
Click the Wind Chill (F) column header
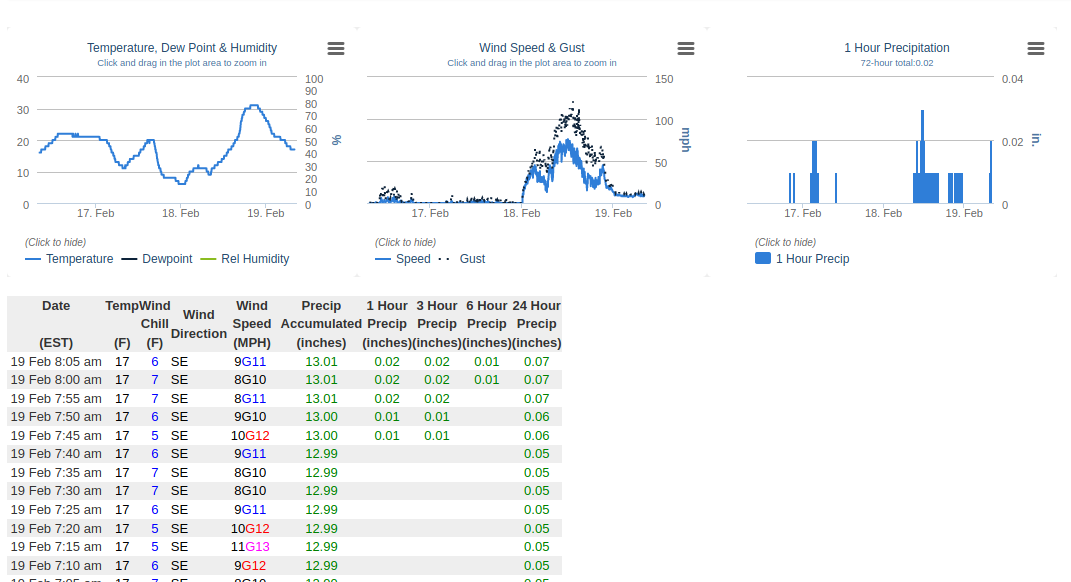point(154,324)
